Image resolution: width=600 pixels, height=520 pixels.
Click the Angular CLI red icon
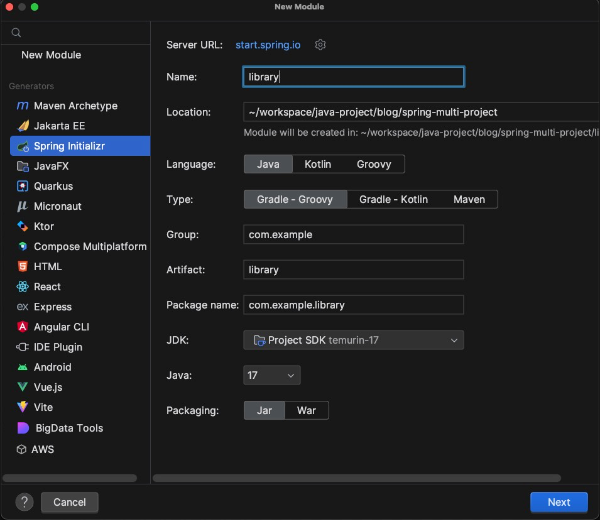coord(23,327)
